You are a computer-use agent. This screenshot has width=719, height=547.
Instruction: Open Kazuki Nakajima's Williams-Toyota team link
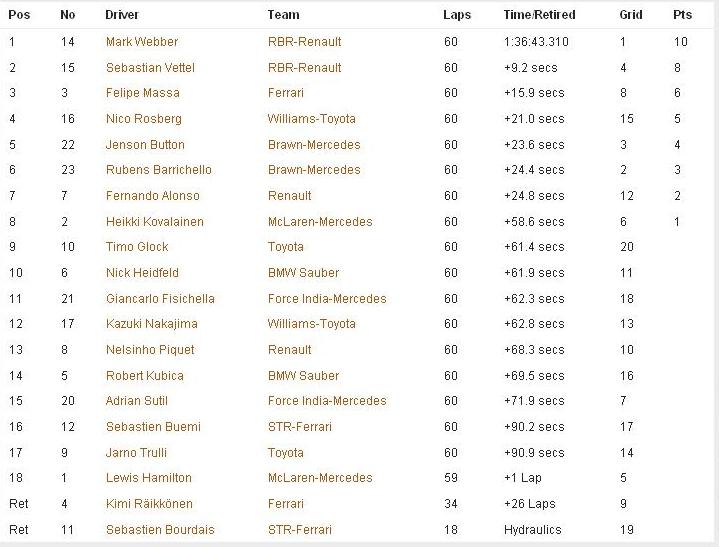312,324
